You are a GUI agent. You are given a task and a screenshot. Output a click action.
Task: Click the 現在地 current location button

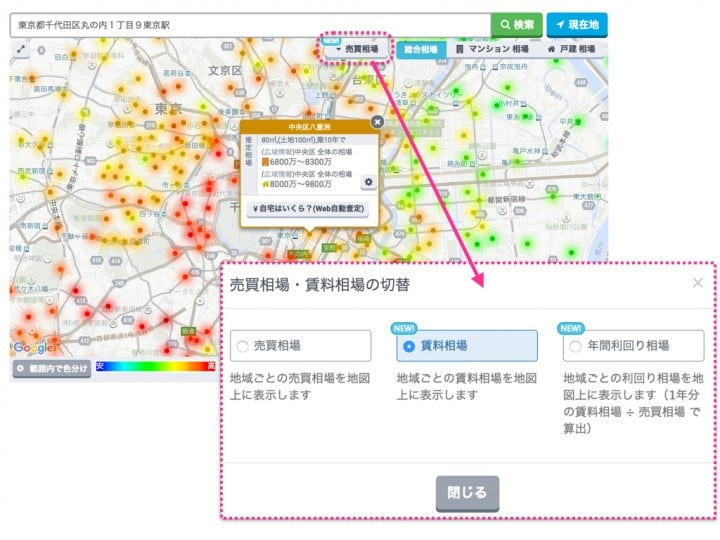(x=577, y=24)
